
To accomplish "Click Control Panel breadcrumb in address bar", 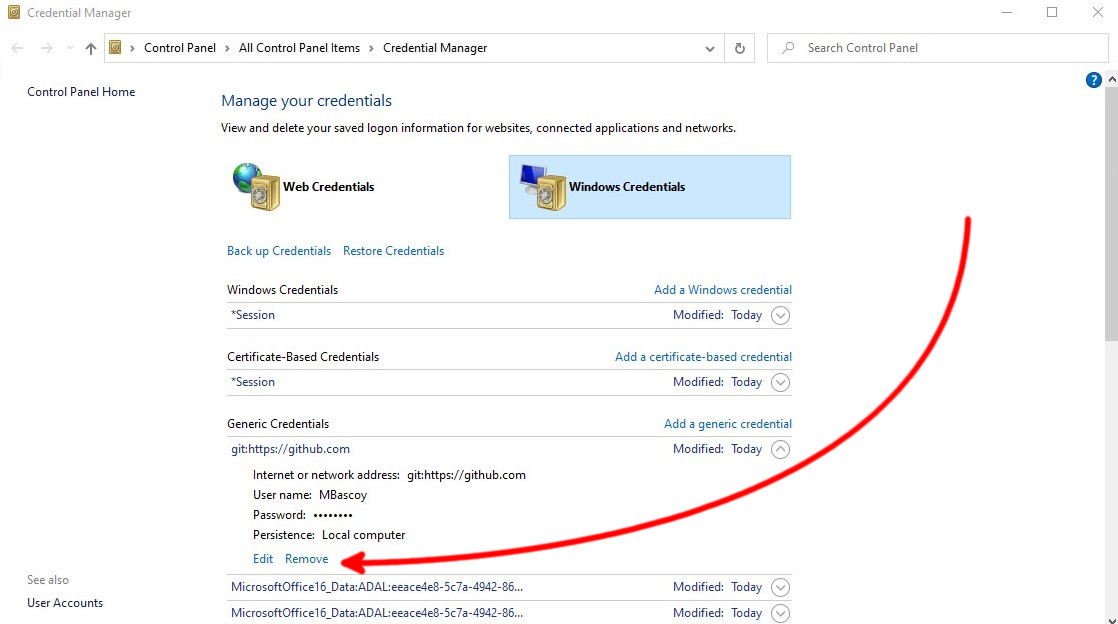I will [x=181, y=48].
